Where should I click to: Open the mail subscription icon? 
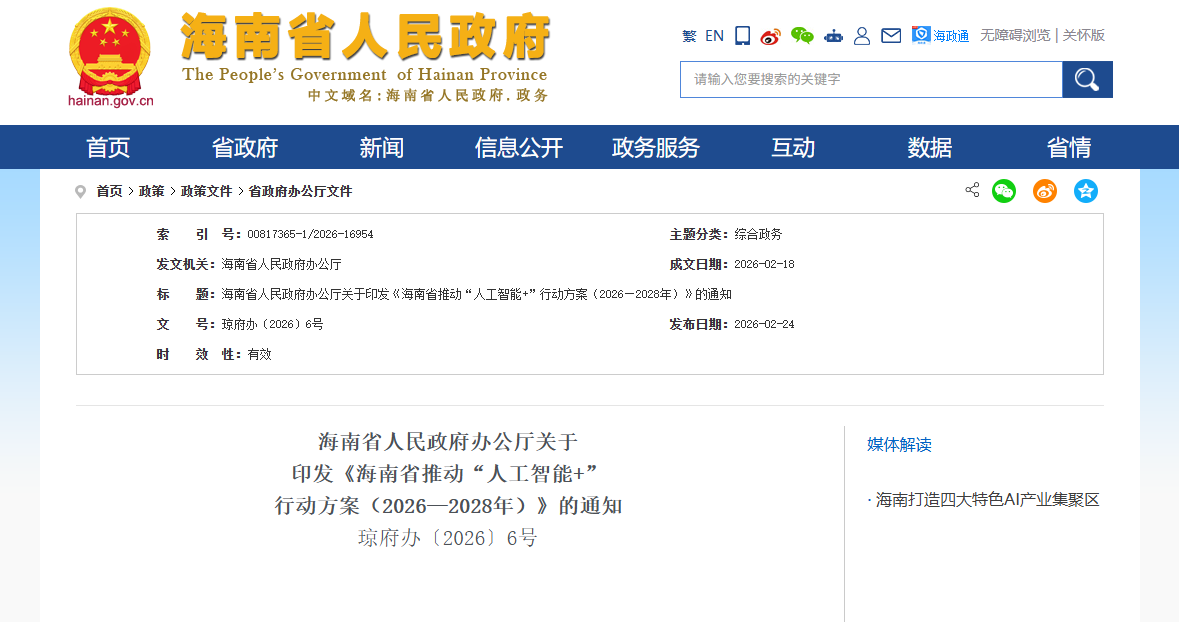coord(891,35)
